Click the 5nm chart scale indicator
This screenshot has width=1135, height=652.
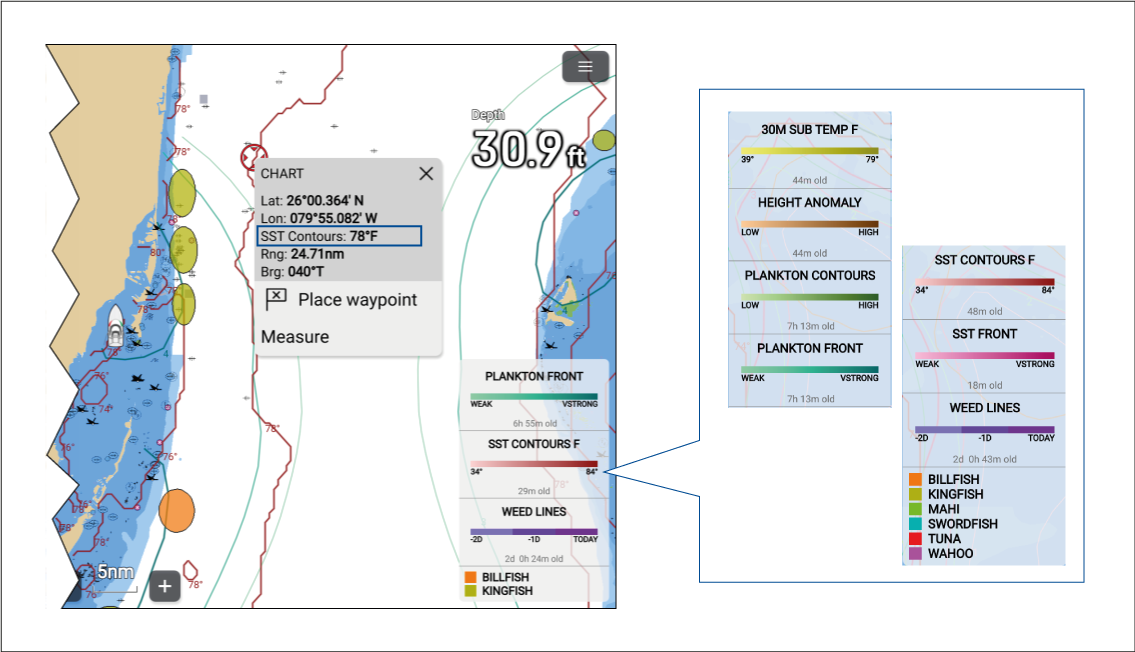[x=115, y=573]
